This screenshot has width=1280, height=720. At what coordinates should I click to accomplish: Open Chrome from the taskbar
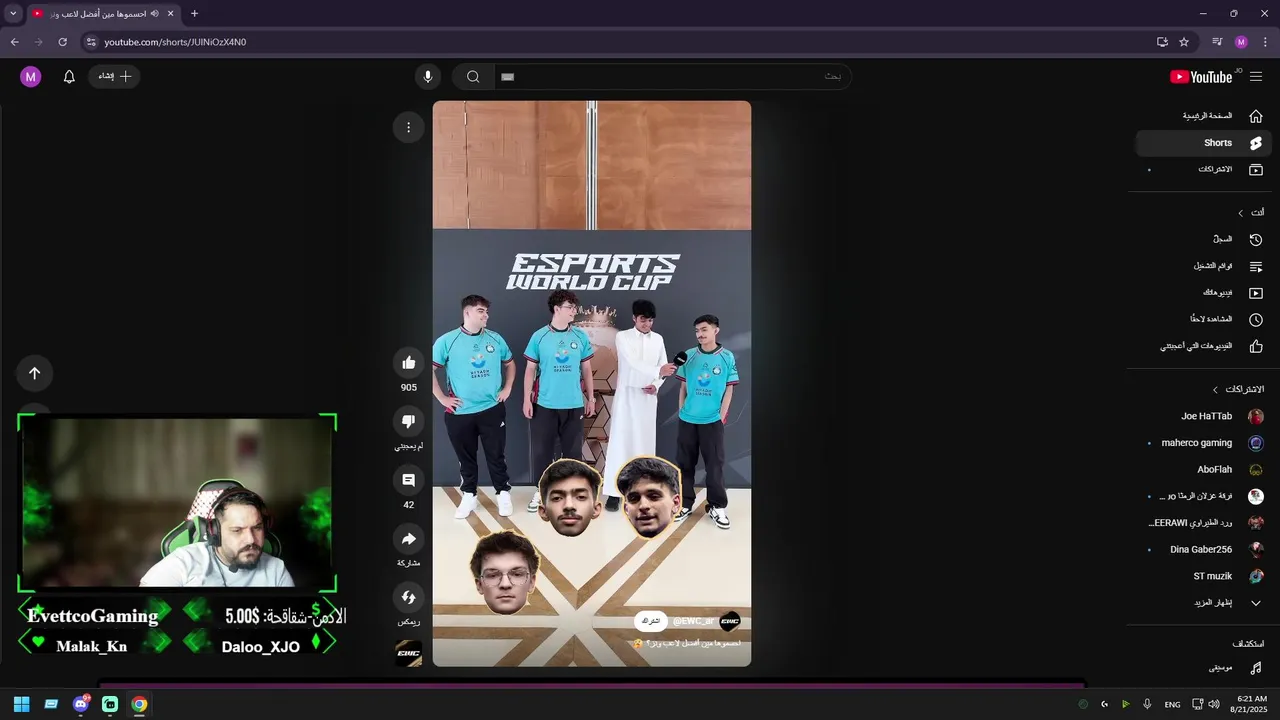click(x=139, y=705)
